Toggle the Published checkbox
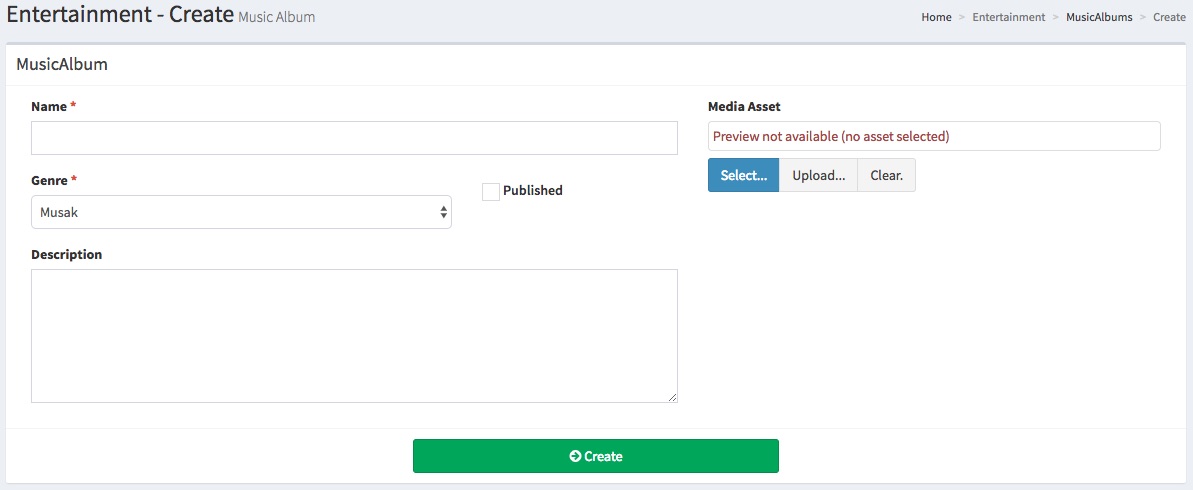The height and width of the screenshot is (490, 1193). 491,191
